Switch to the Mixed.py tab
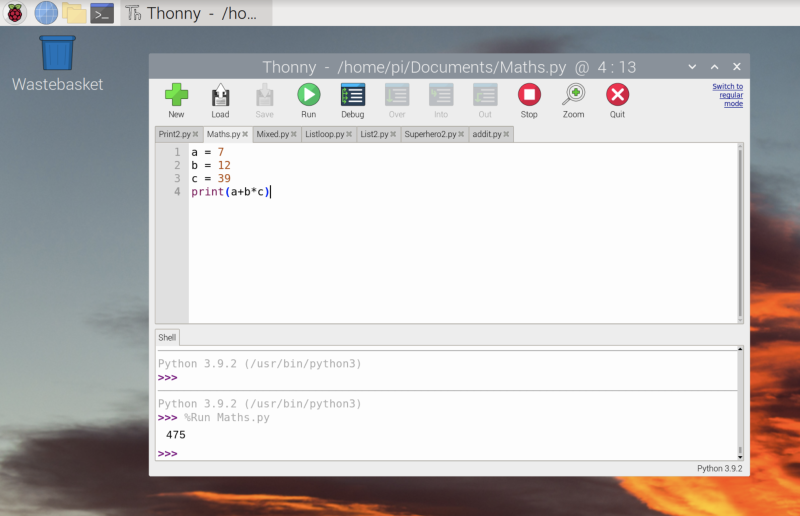800x516 pixels. click(272, 134)
